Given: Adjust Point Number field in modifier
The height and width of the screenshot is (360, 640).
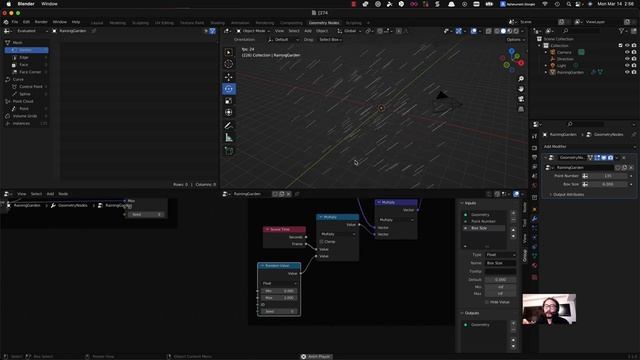Looking at the screenshot, I should point(608,176).
